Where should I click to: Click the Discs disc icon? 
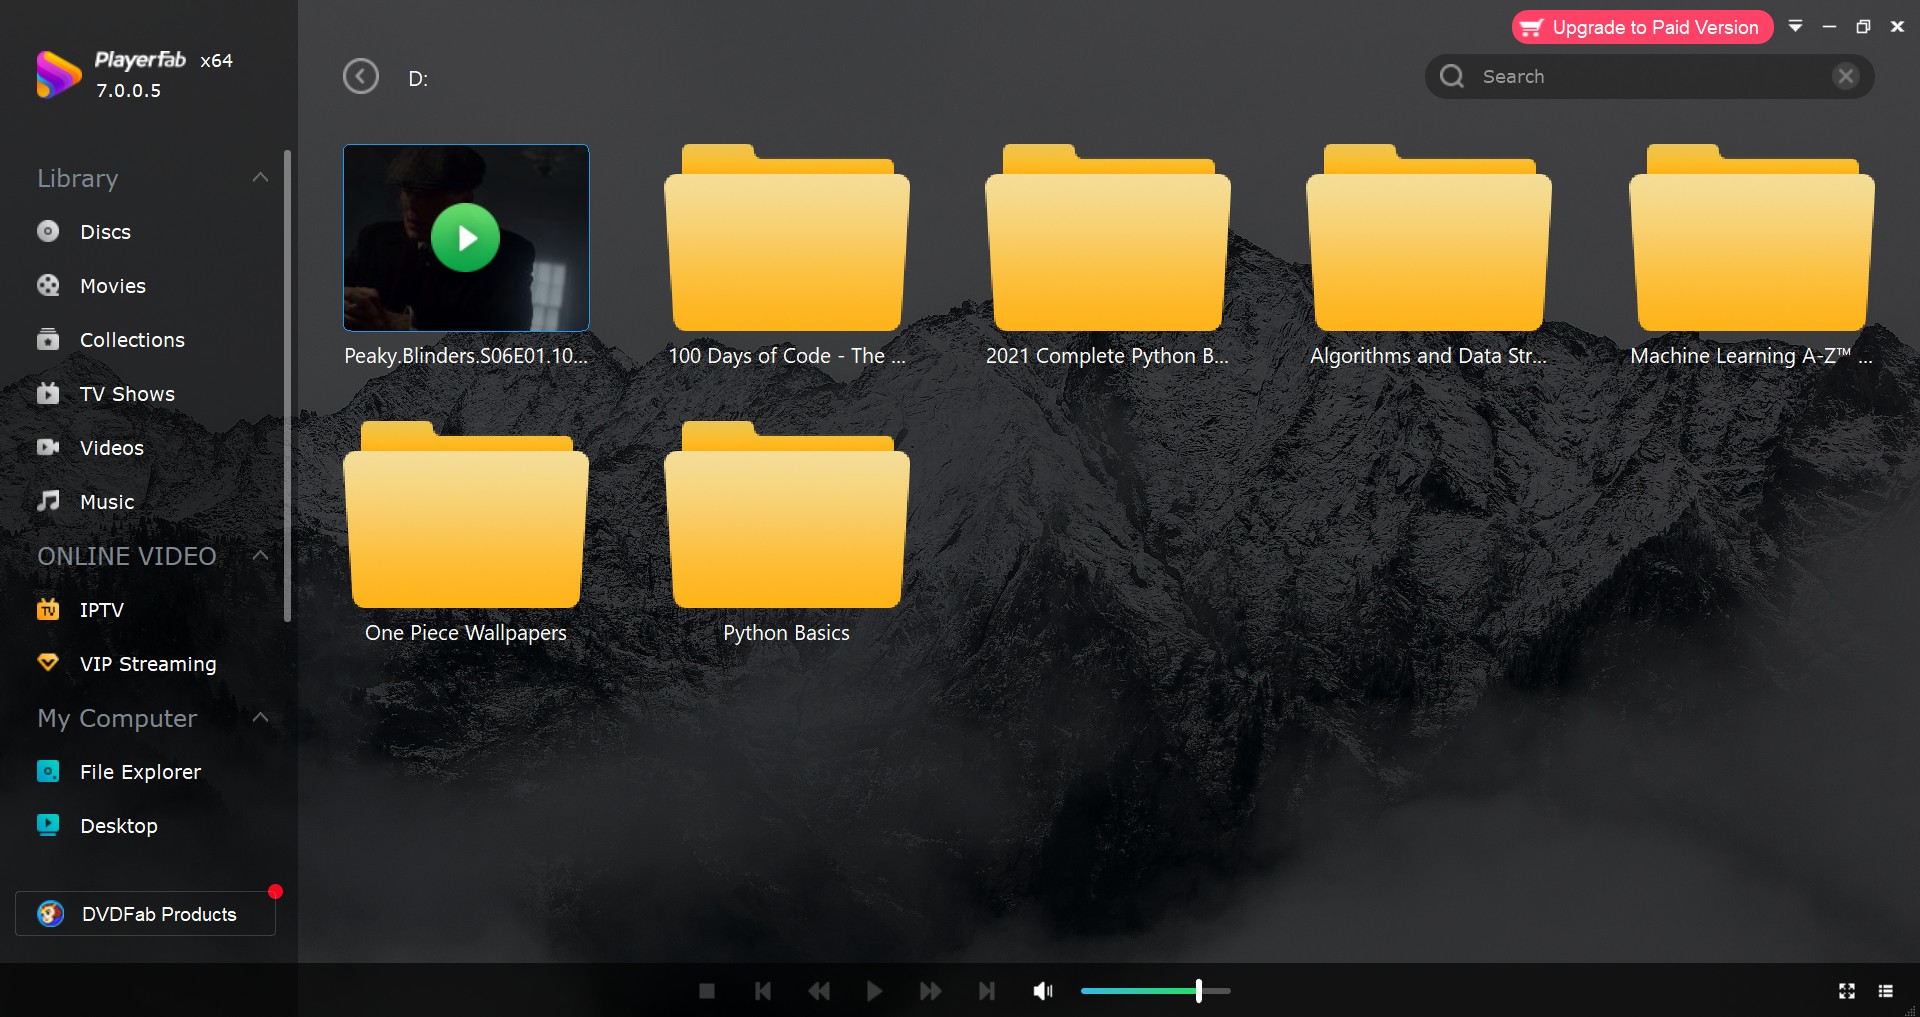48,231
